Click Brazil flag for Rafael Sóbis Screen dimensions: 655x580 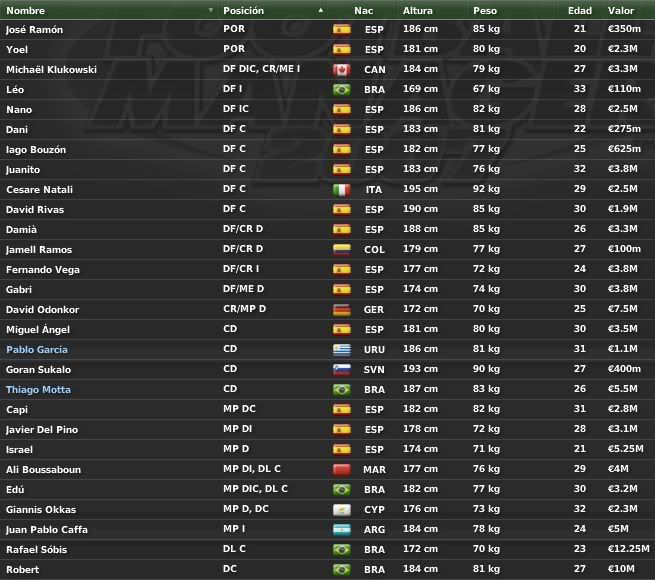pyautogui.click(x=342, y=549)
